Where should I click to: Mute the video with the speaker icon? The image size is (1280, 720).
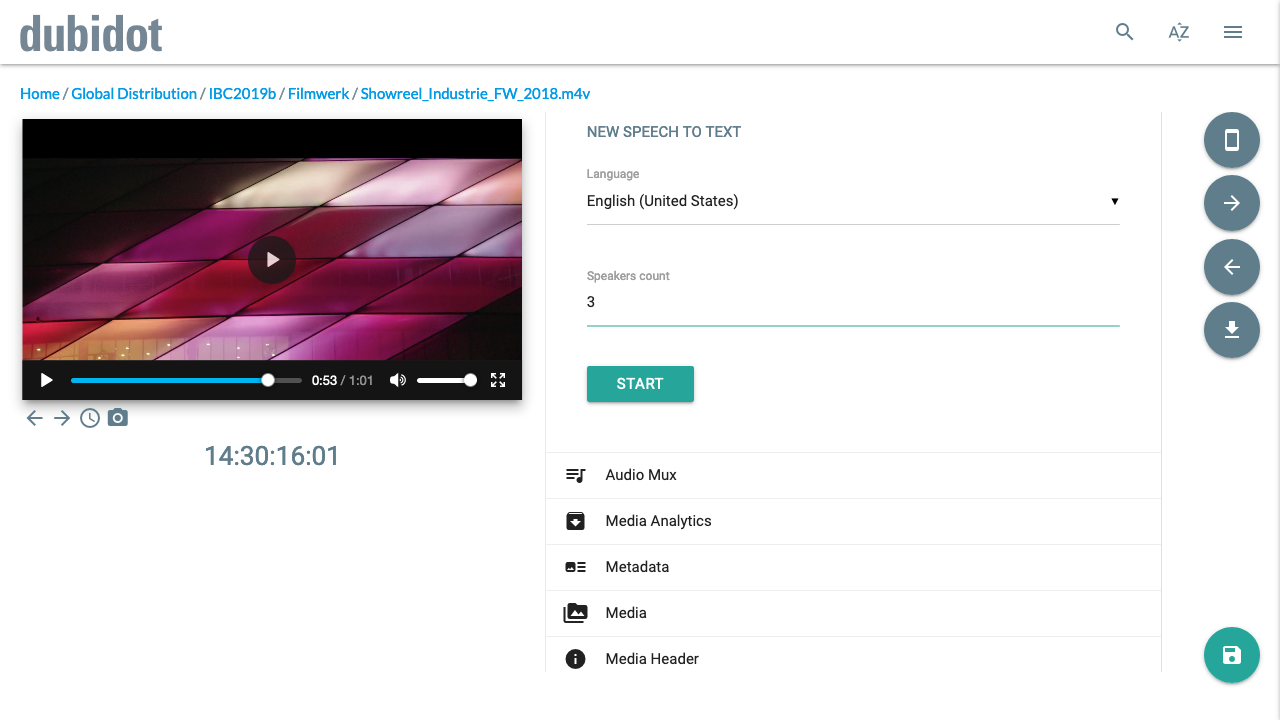pyautogui.click(x=398, y=380)
